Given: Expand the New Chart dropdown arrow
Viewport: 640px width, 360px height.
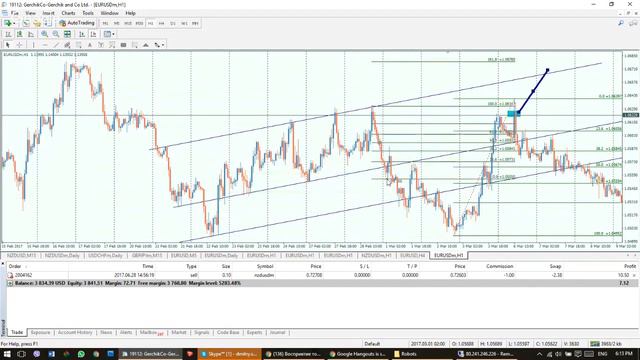Looking at the screenshot, I should (x=14, y=23).
